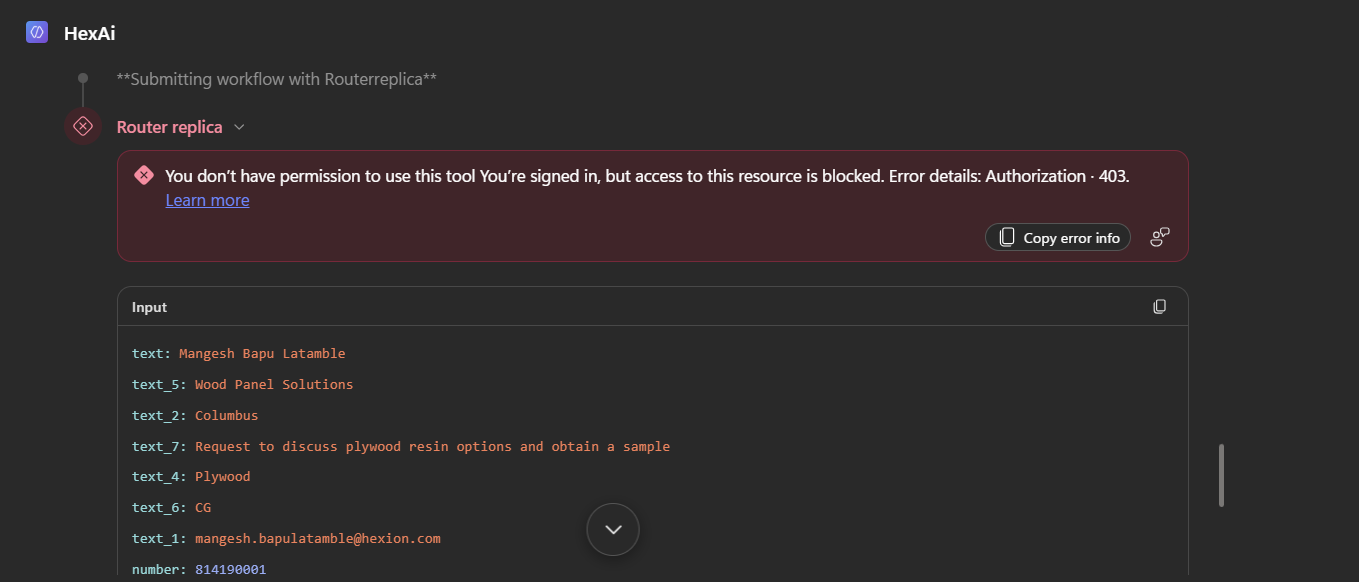Screen dimensions: 1359x582
Task: Click the number field key
Action: click(159, 569)
